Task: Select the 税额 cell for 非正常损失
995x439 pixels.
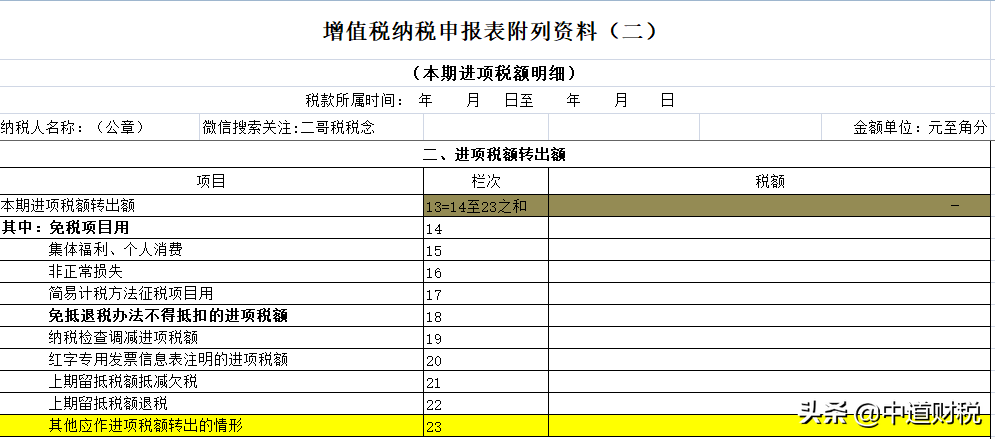Action: click(x=770, y=272)
